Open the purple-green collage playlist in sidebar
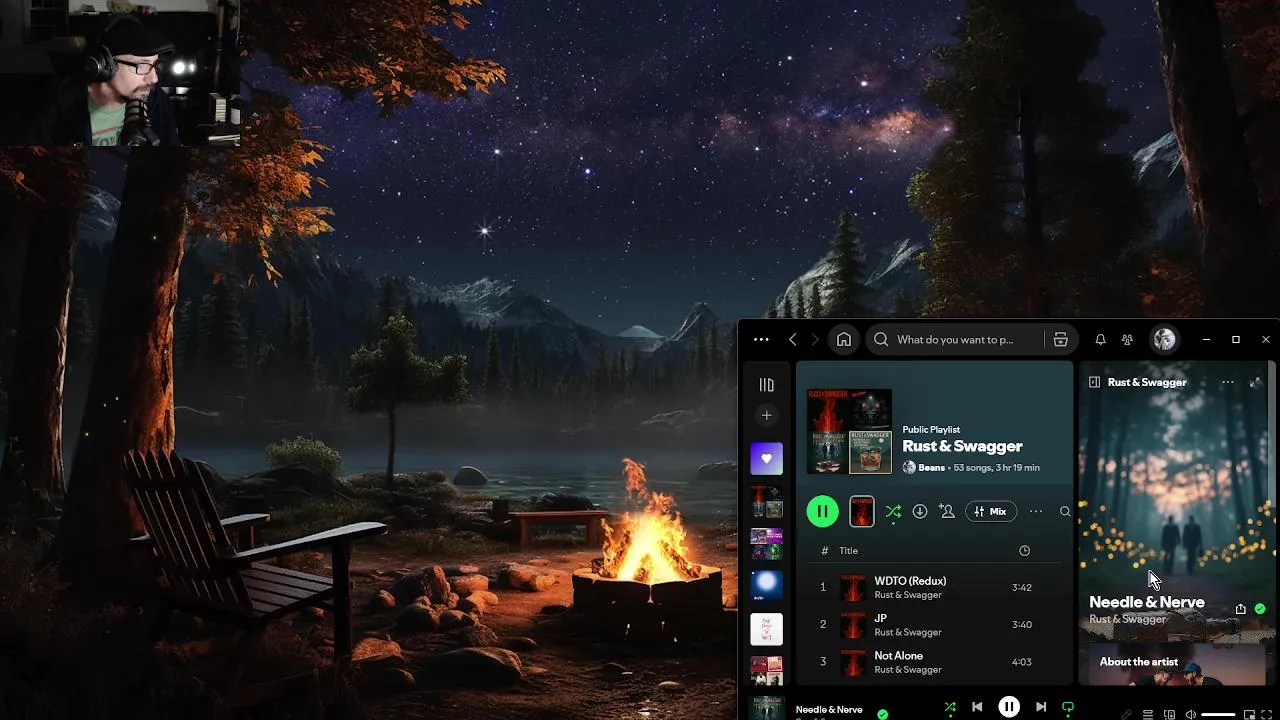The height and width of the screenshot is (720, 1280). pyautogui.click(x=767, y=544)
